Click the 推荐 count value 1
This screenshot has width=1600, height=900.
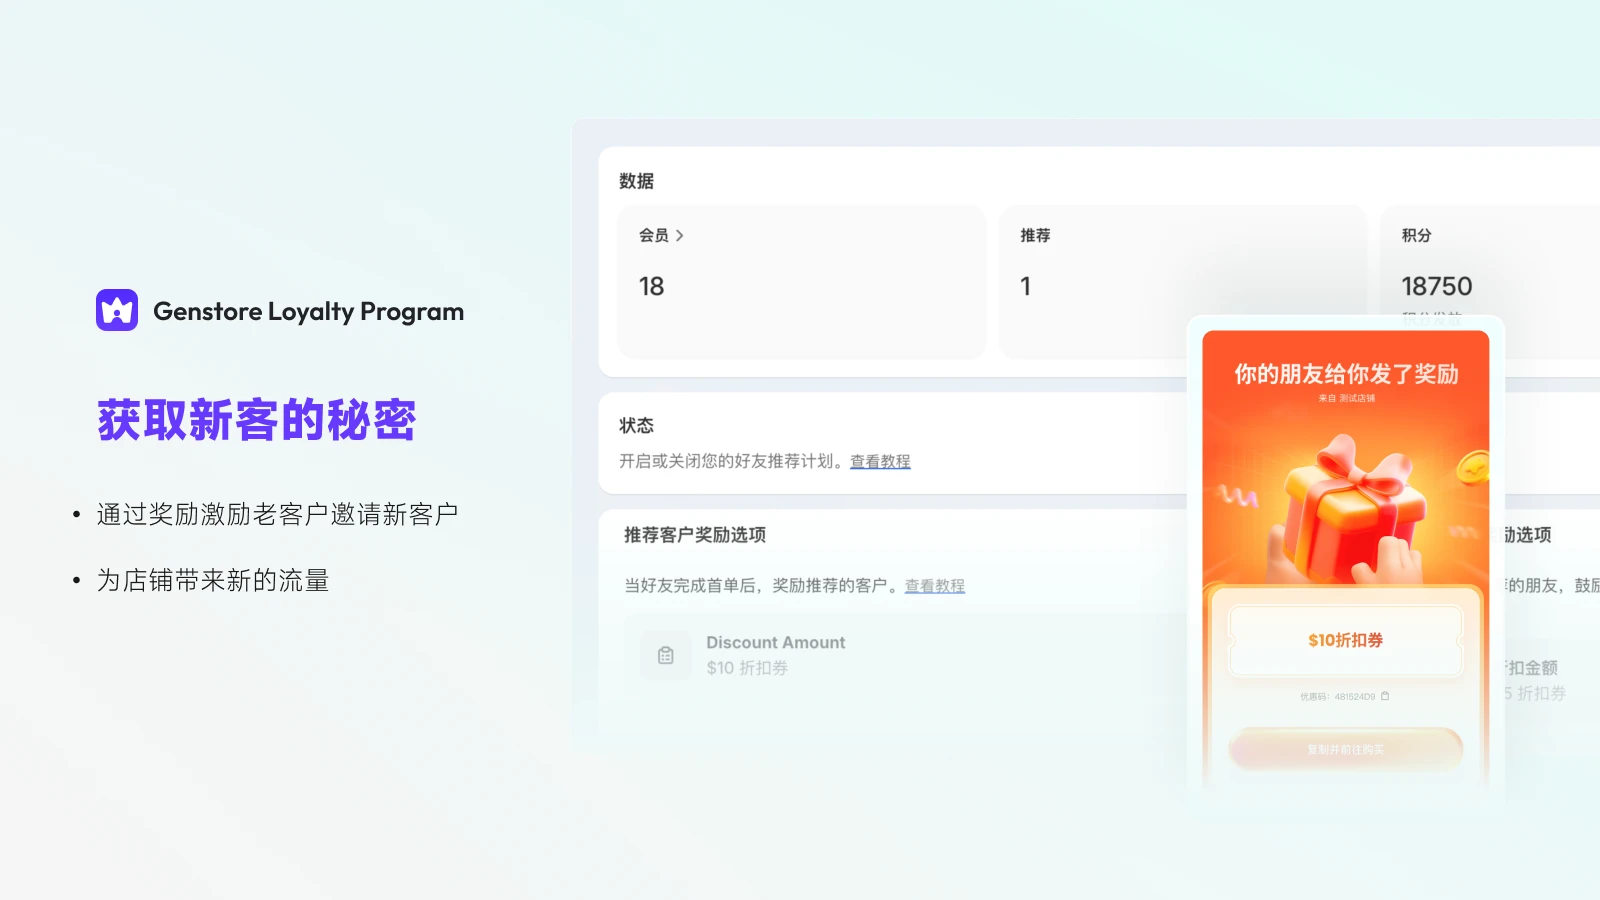[1025, 286]
